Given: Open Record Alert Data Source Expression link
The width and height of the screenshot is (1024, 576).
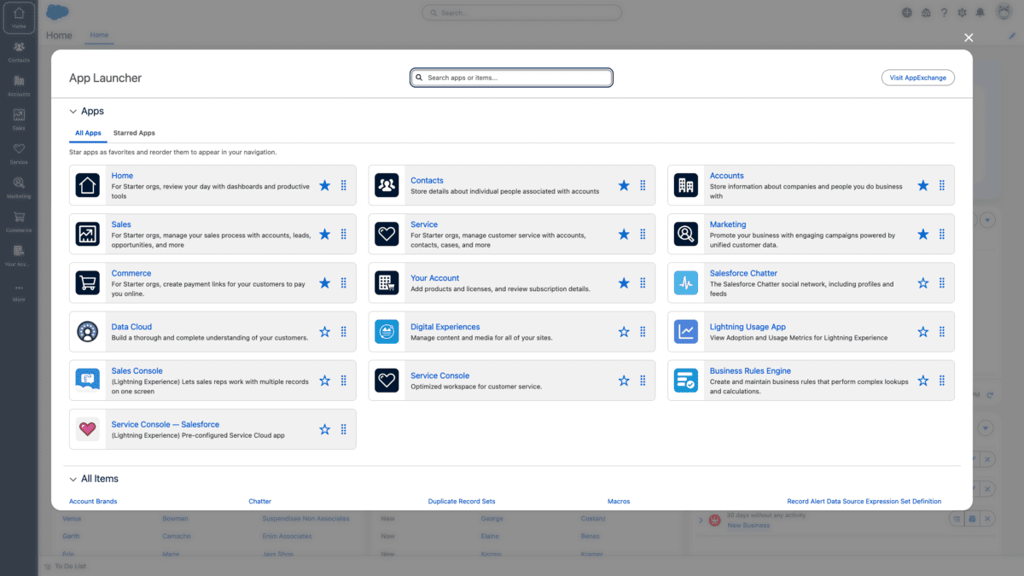Looking at the screenshot, I should (864, 502).
